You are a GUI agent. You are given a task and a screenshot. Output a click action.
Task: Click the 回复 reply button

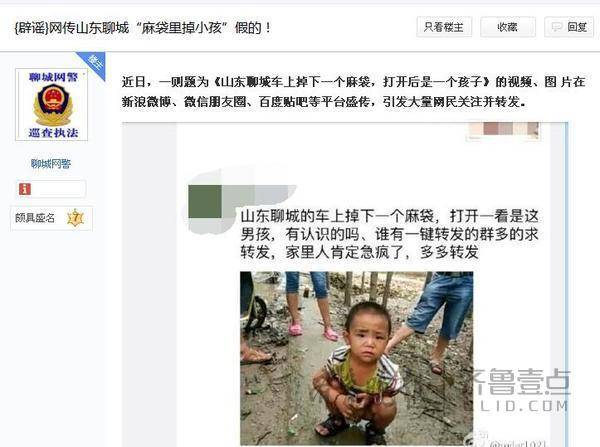[x=569, y=27]
